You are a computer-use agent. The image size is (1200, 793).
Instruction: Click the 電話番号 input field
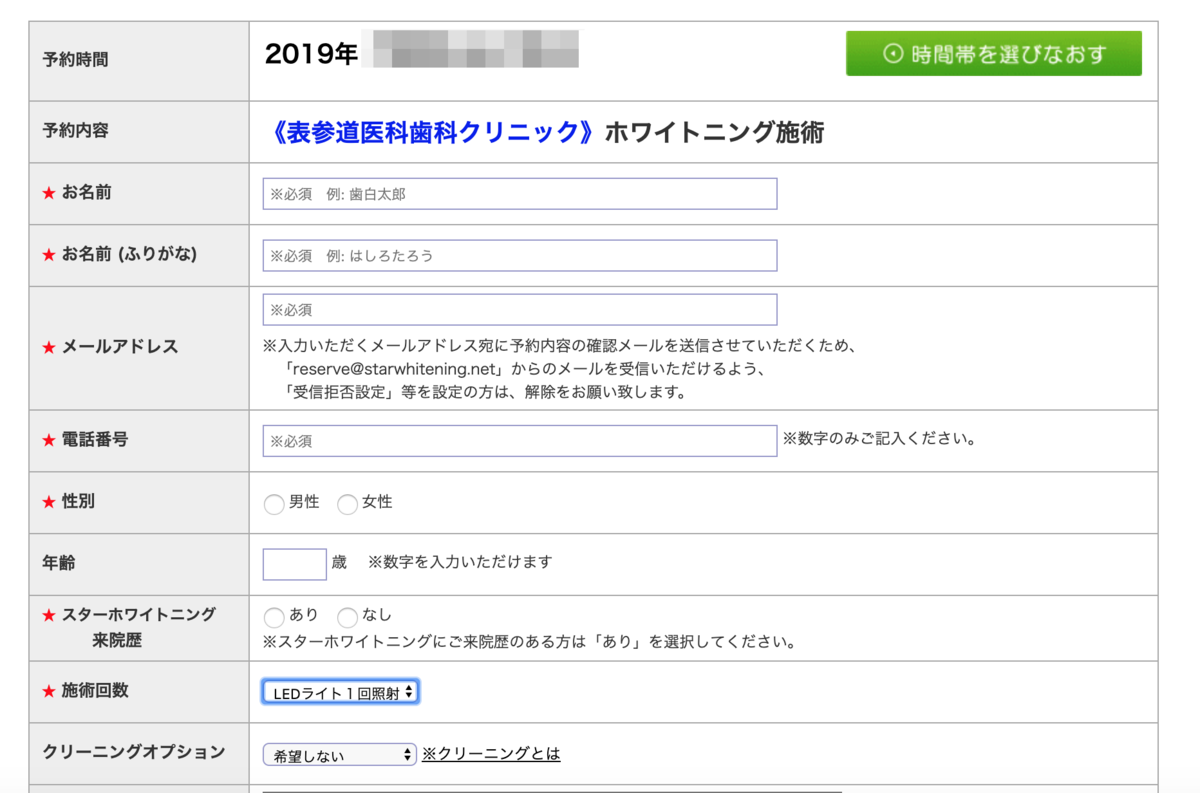pos(520,441)
